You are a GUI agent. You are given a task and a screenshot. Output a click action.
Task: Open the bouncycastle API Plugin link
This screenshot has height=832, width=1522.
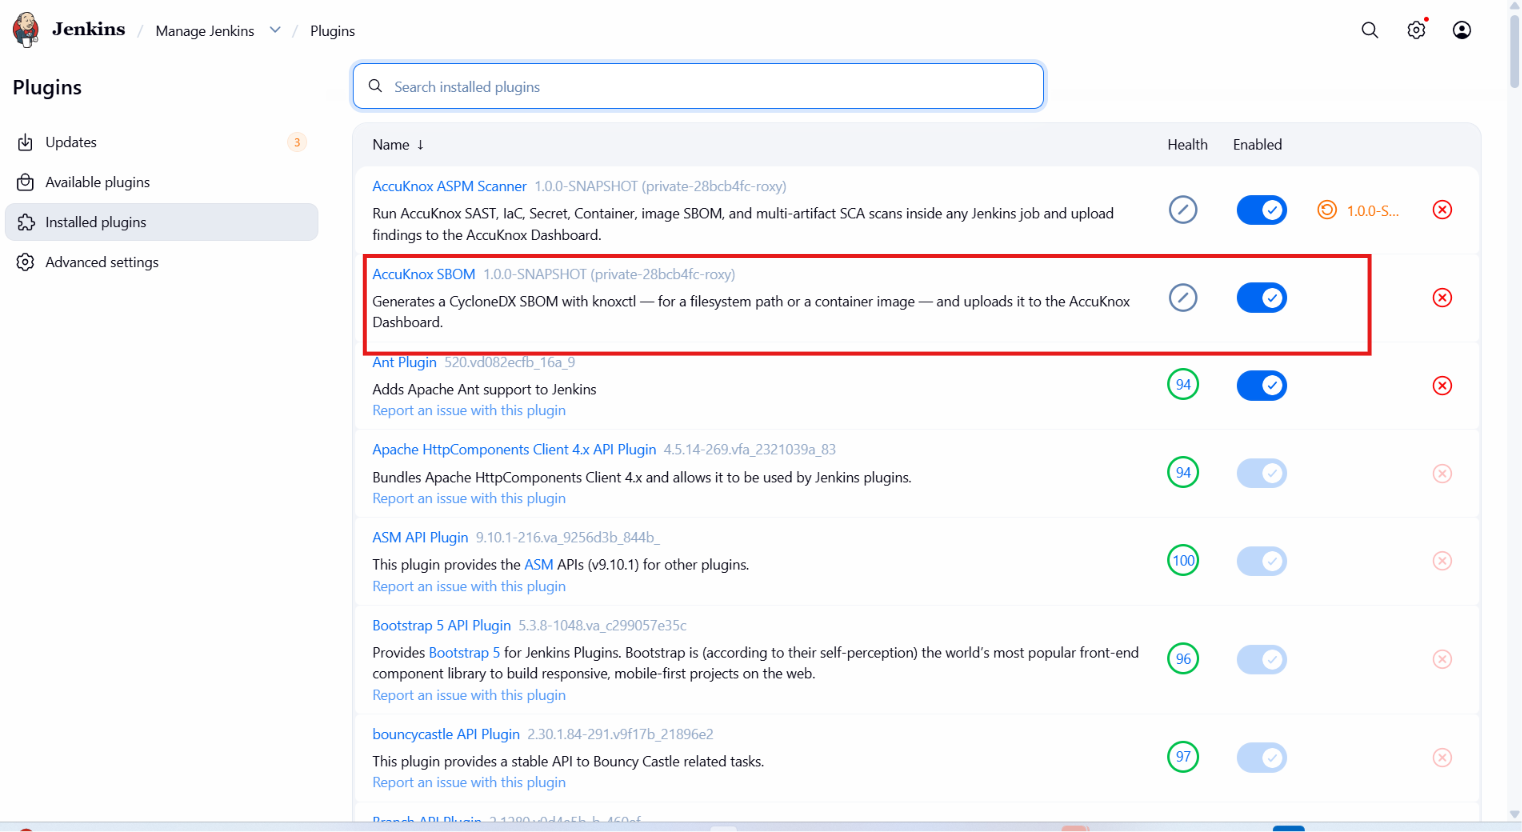tap(446, 734)
